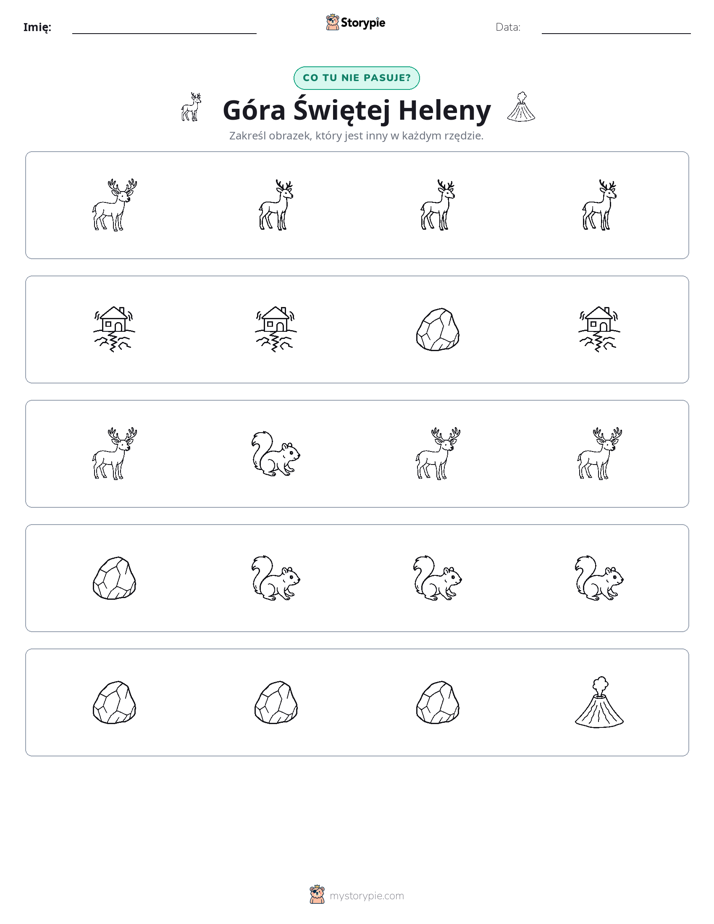Viewport: 714px width, 924px height.
Task: Pick the boulder in the fourth row
Action: click(x=114, y=578)
